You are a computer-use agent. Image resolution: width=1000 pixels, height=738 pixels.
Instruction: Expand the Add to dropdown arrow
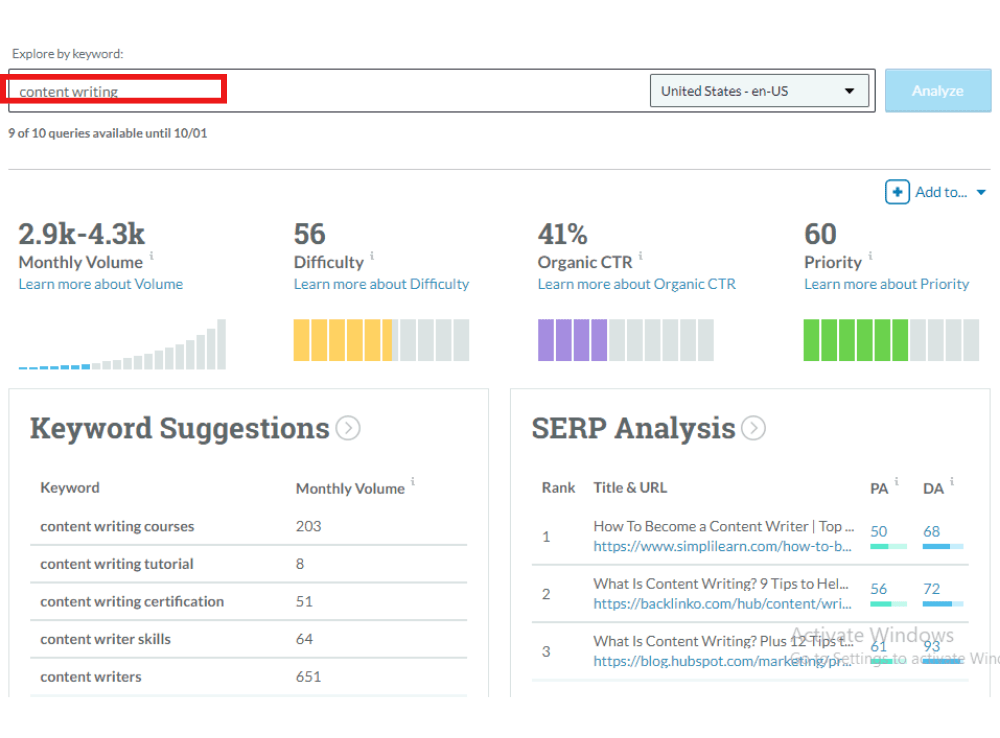click(x=981, y=193)
